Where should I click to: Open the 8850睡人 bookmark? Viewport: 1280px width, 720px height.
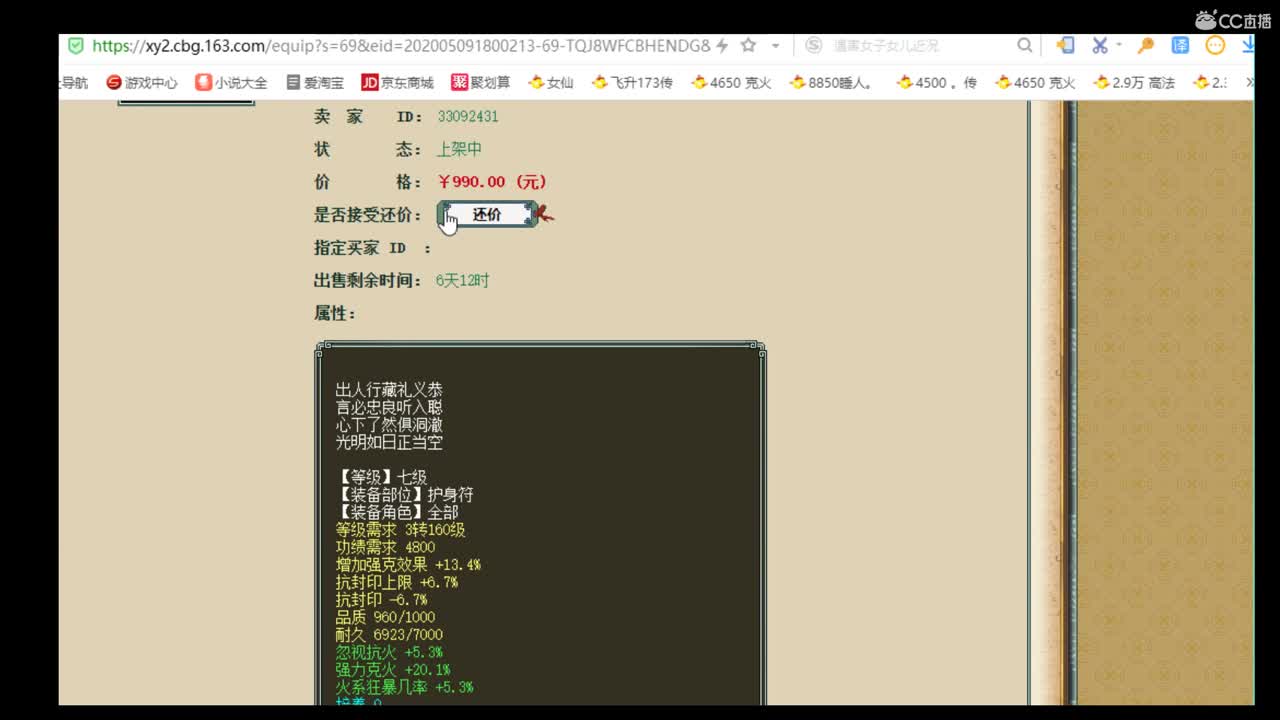(x=832, y=83)
